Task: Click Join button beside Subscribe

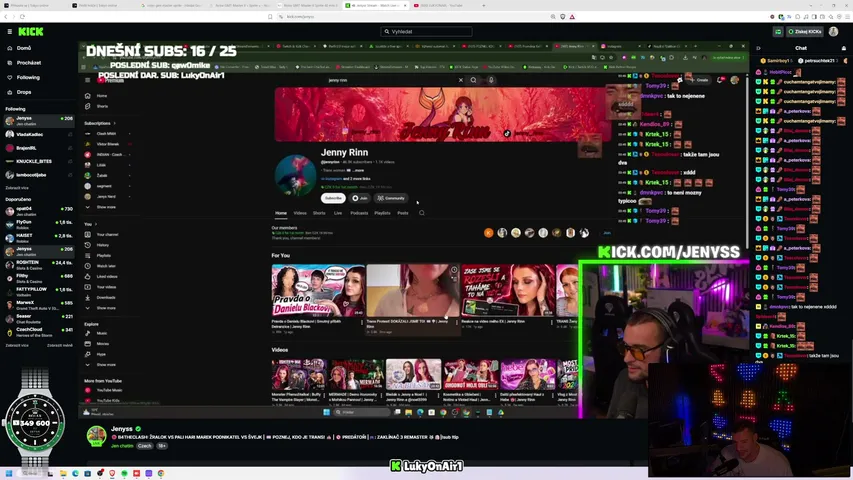Action: tap(360, 198)
